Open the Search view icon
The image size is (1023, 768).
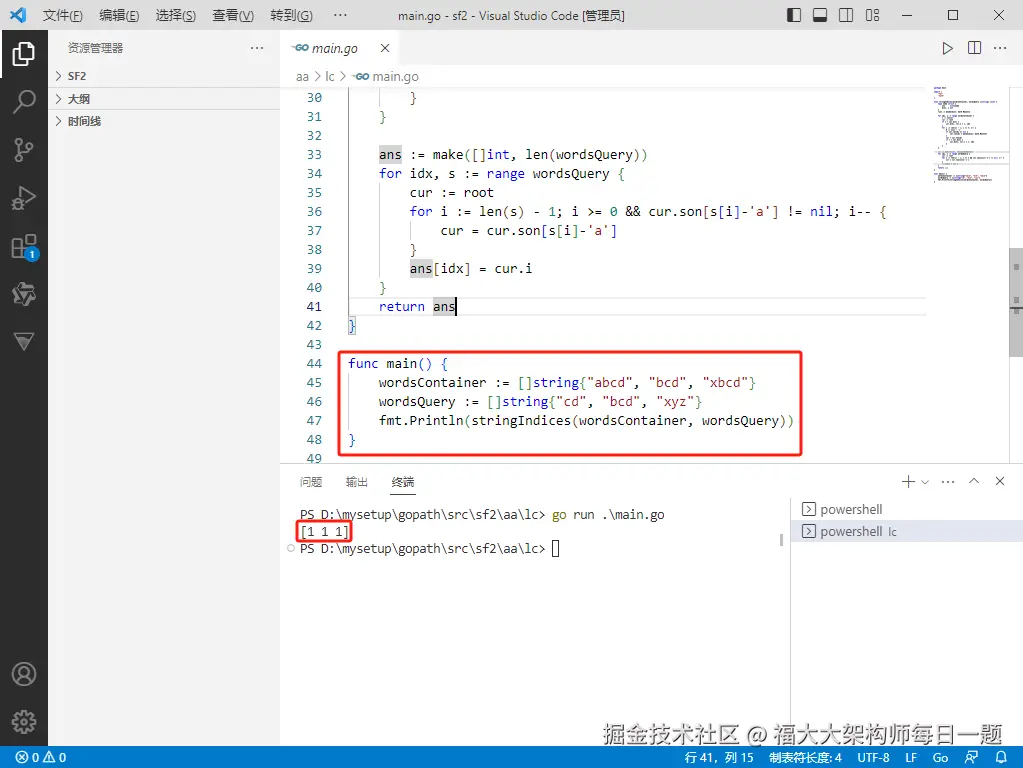[x=23, y=102]
